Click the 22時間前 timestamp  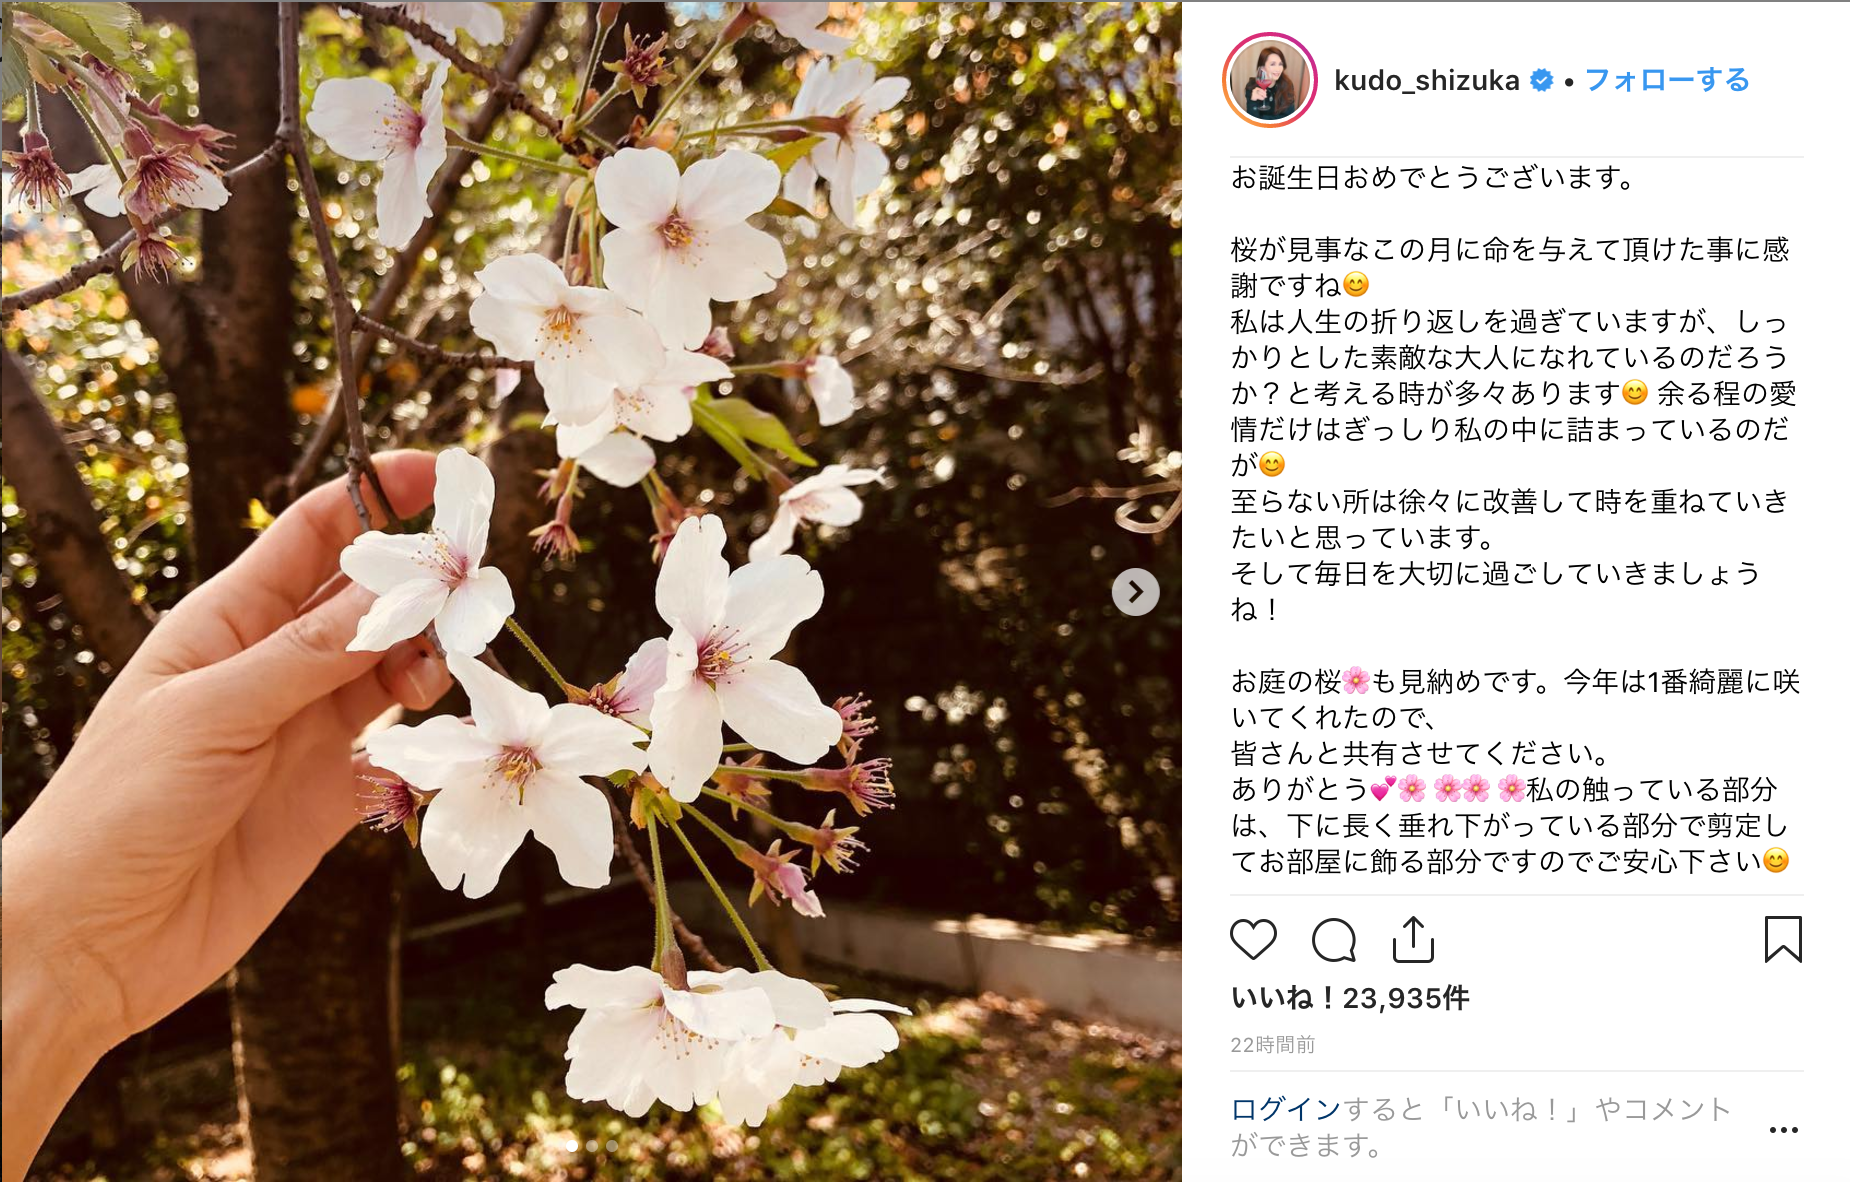click(1272, 1045)
